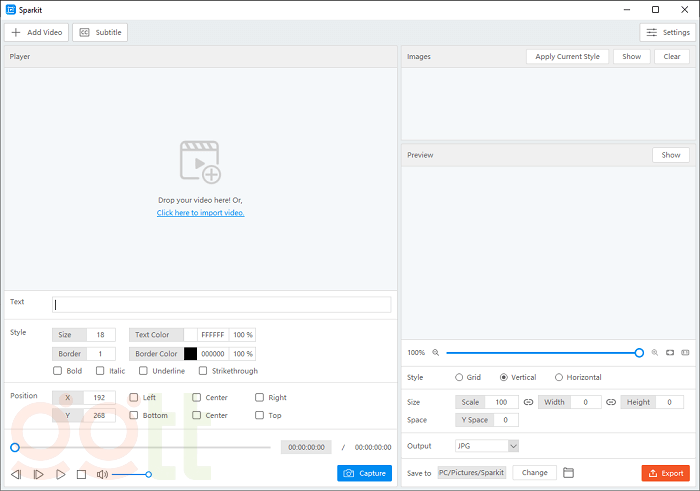The width and height of the screenshot is (700, 491).
Task: Toggle the Strikethrough checkbox
Action: click(x=203, y=371)
